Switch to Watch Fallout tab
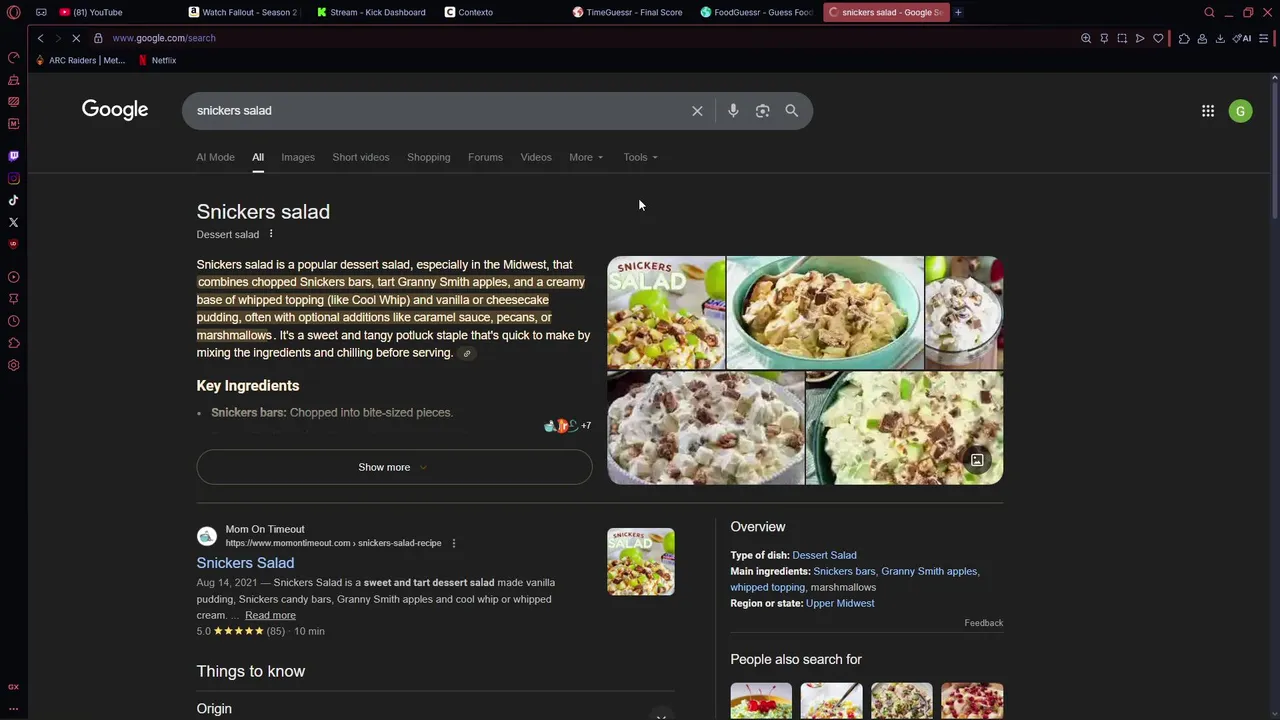Viewport: 1280px width, 720px height. point(242,12)
